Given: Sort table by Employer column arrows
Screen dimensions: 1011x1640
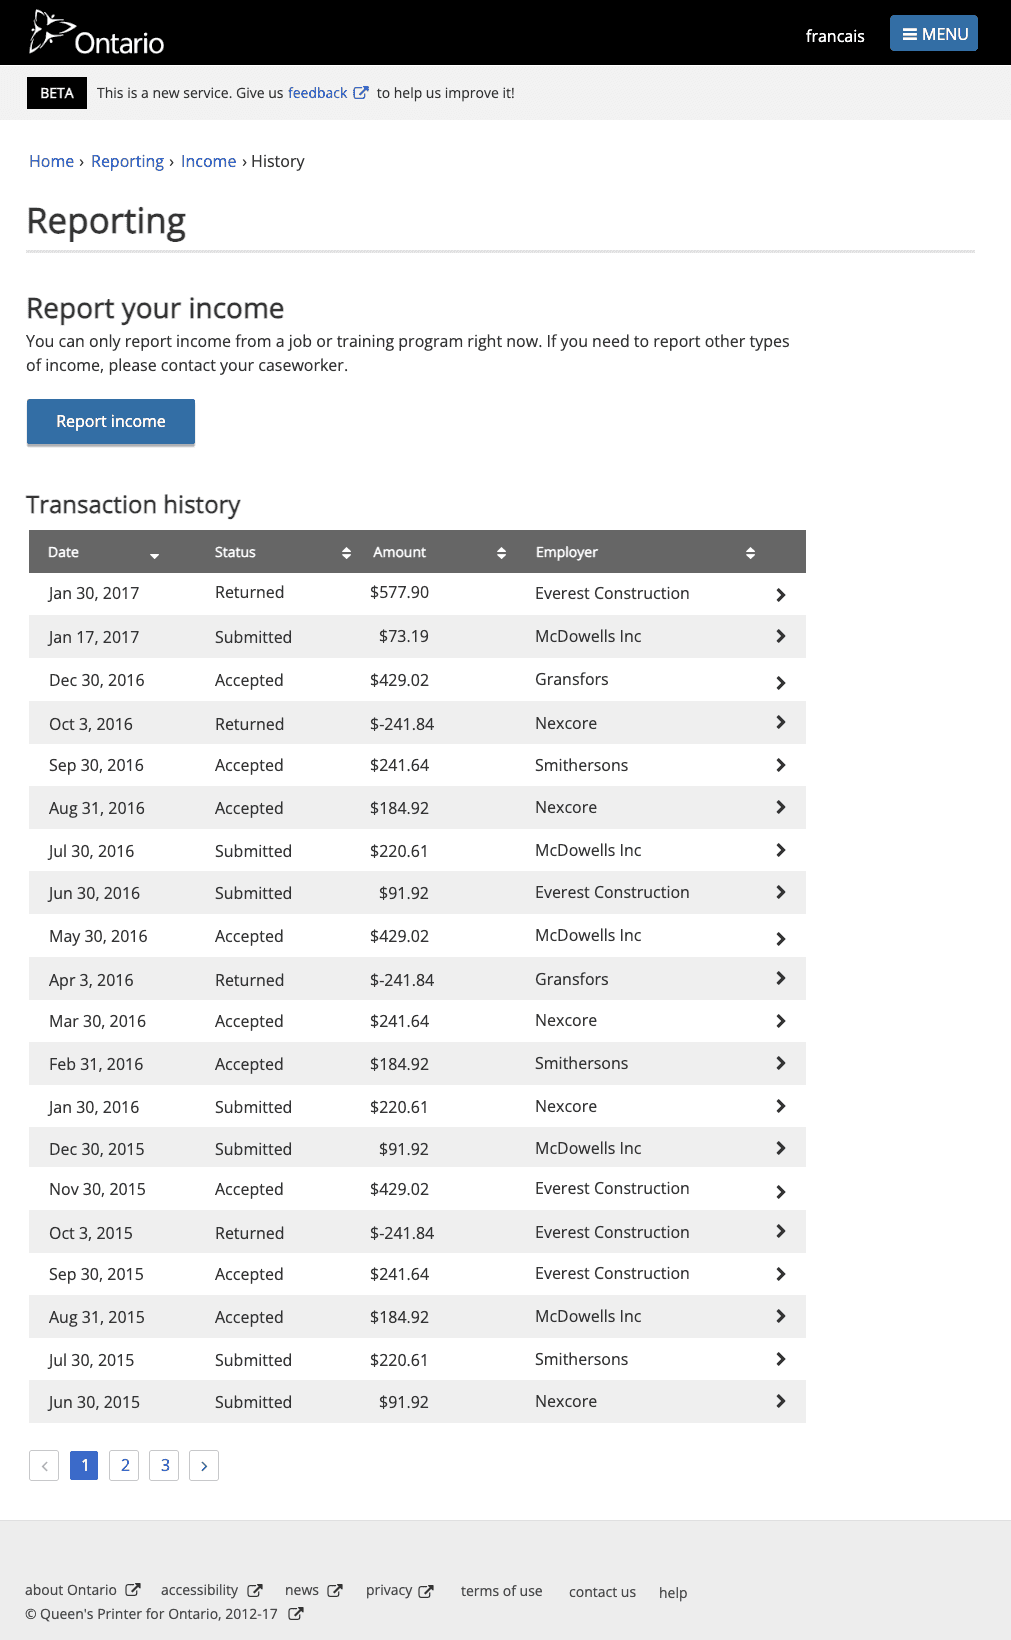Looking at the screenshot, I should click(x=750, y=553).
